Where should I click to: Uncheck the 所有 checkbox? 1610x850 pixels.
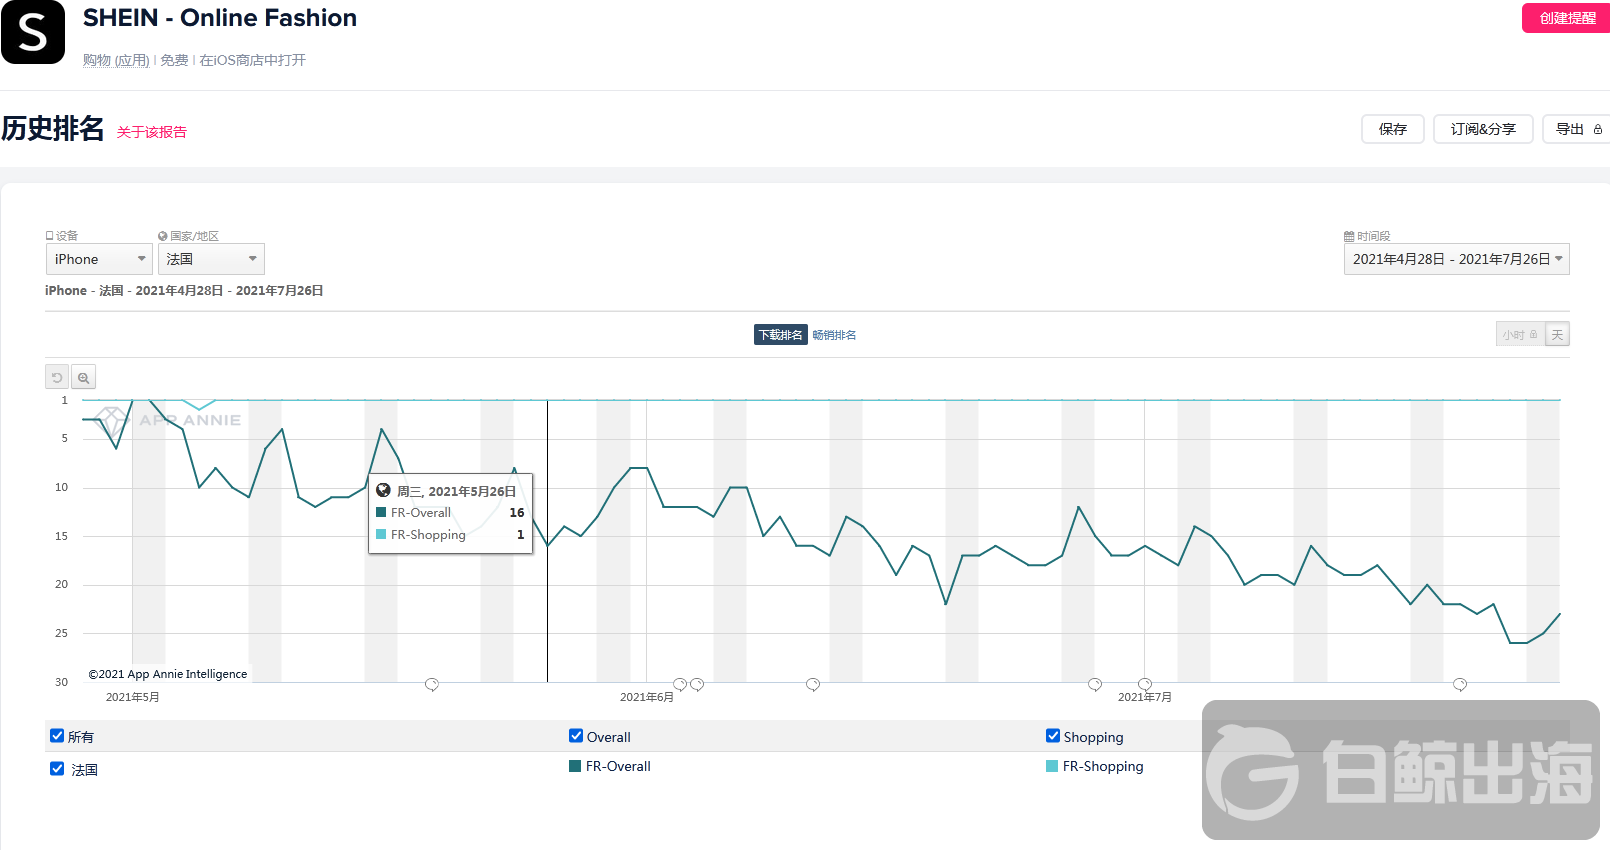pos(57,736)
